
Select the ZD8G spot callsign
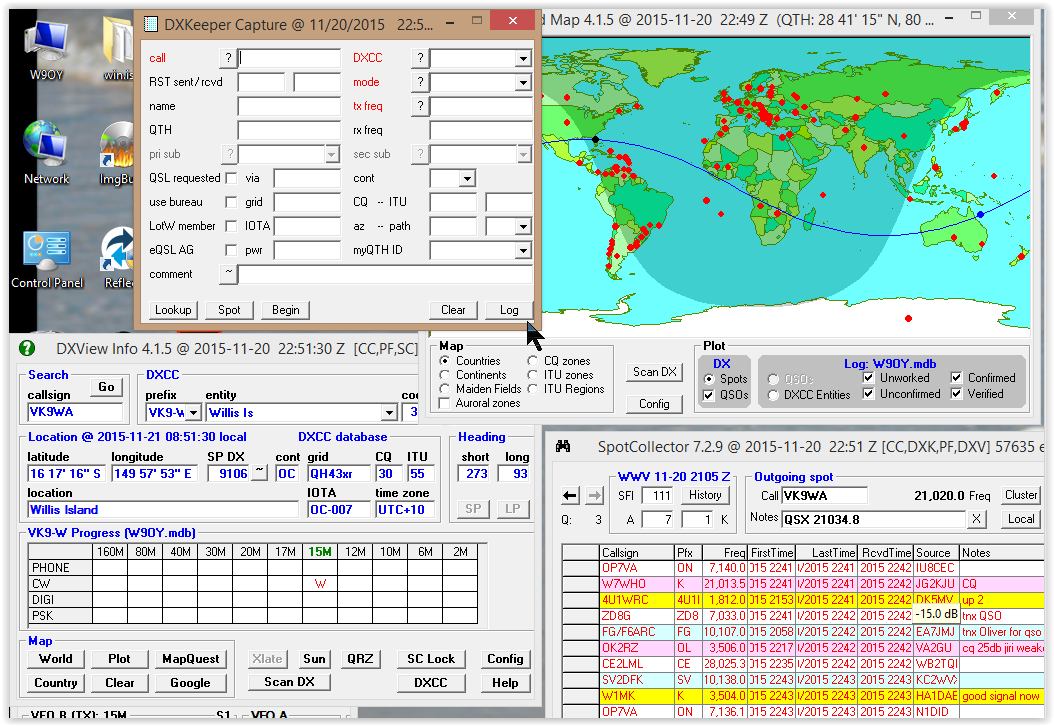click(x=637, y=616)
